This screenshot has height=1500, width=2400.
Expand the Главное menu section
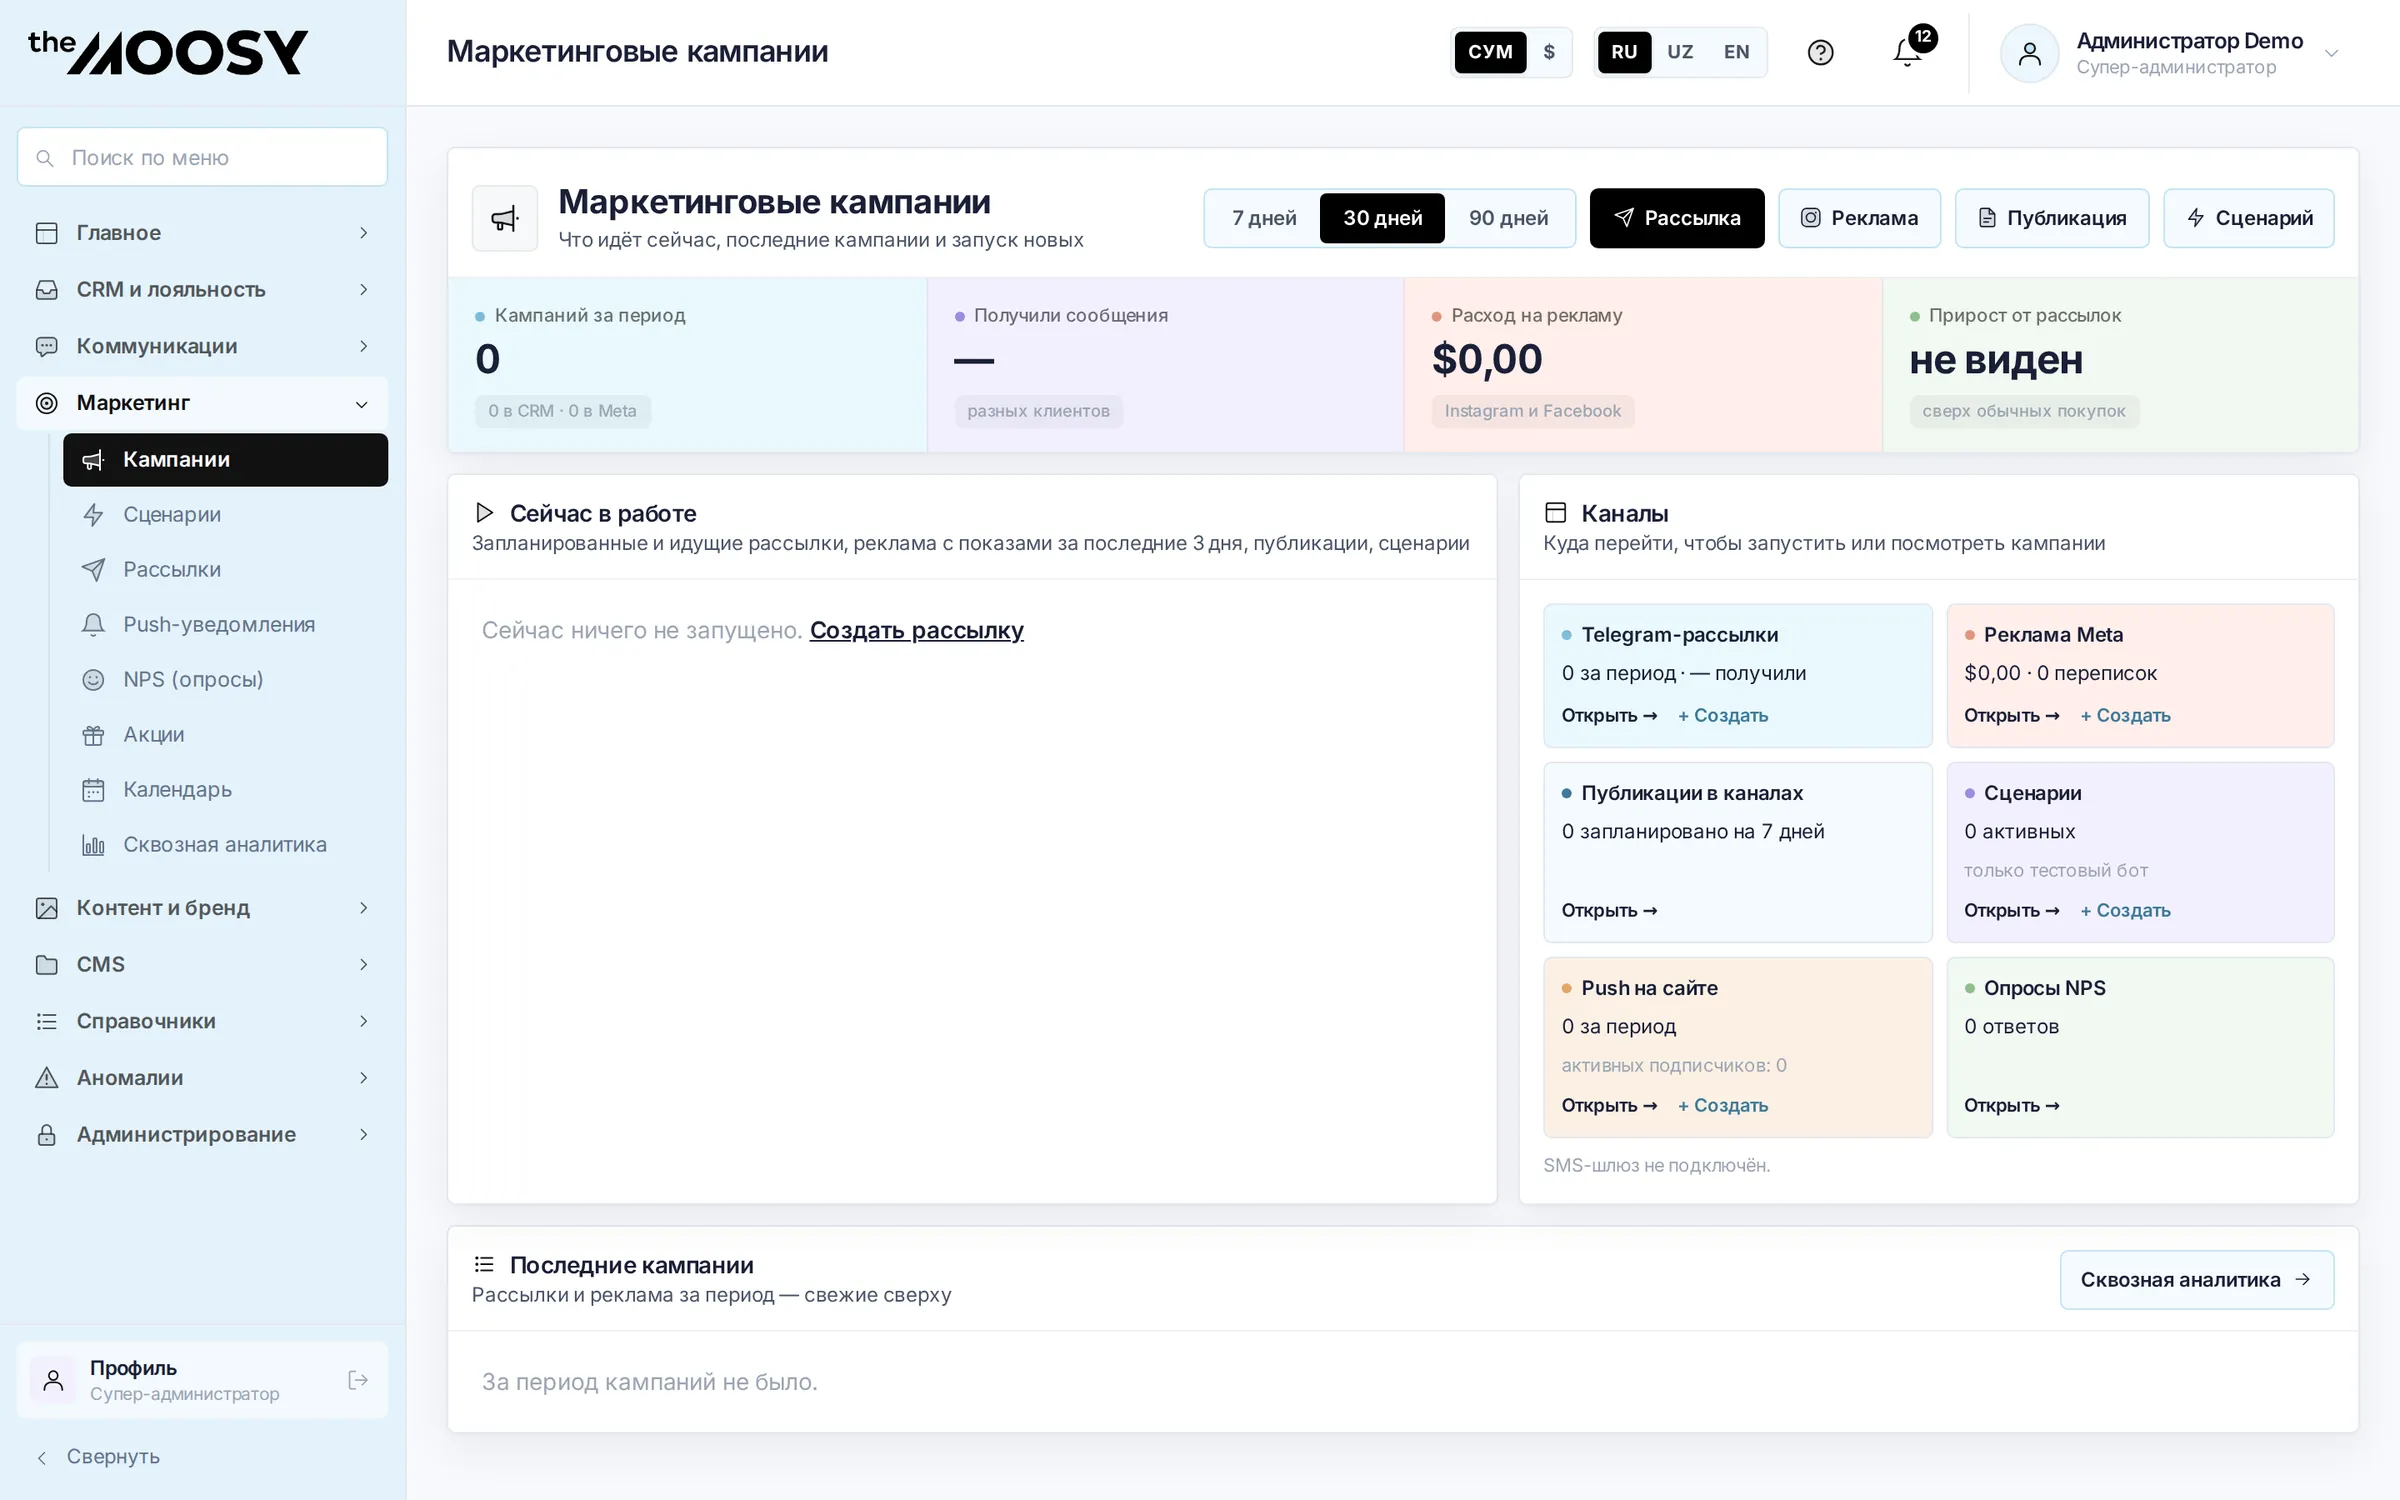pos(202,232)
